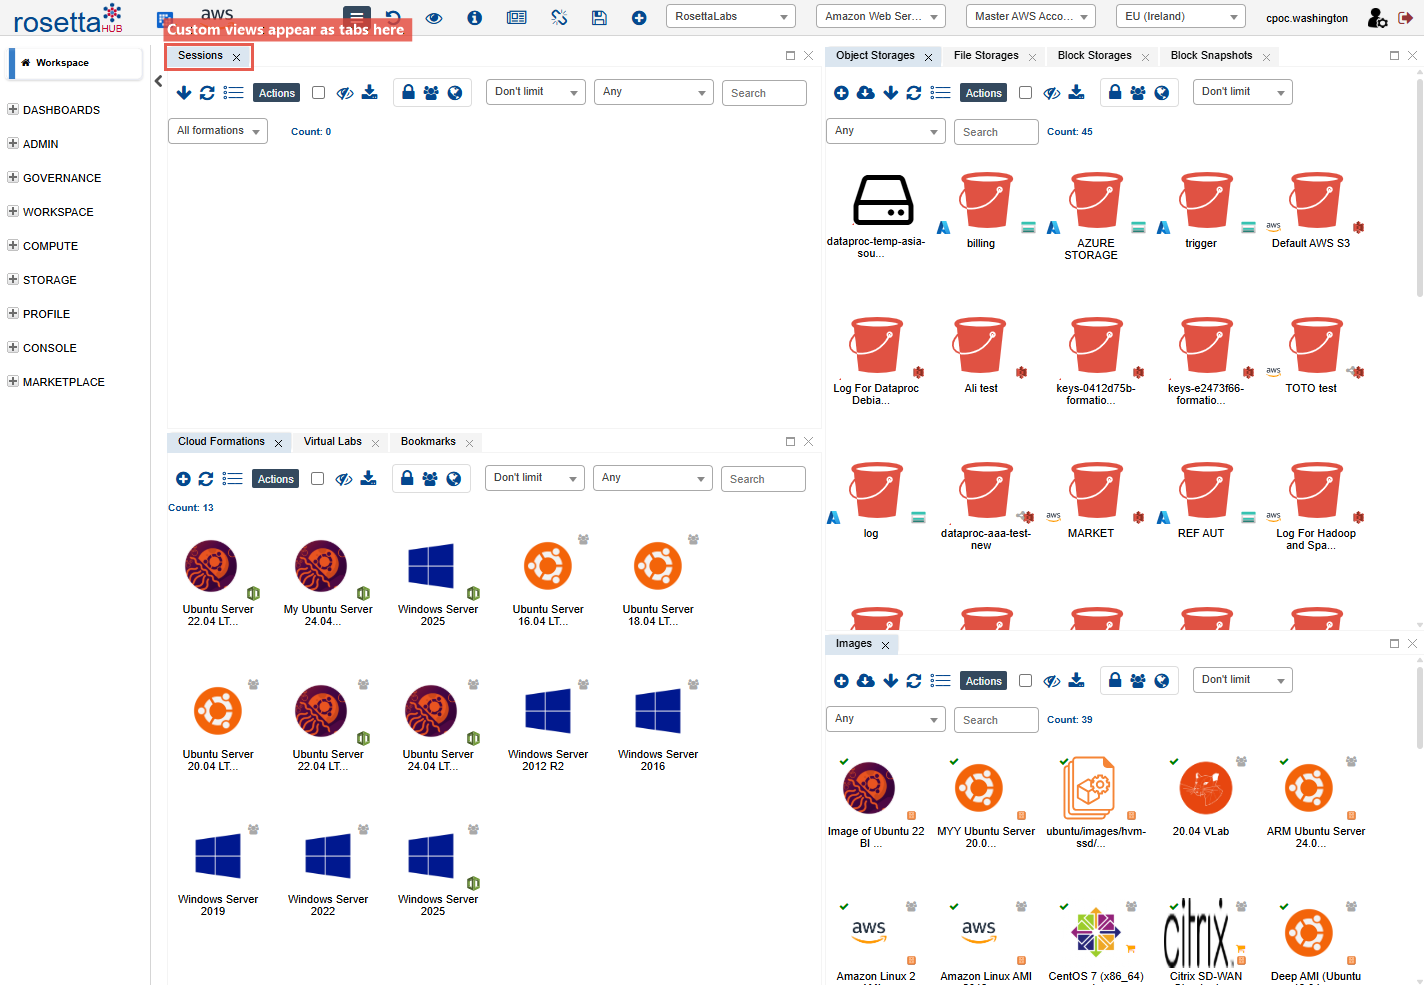Open the Block Snapshots tab

tap(1211, 56)
